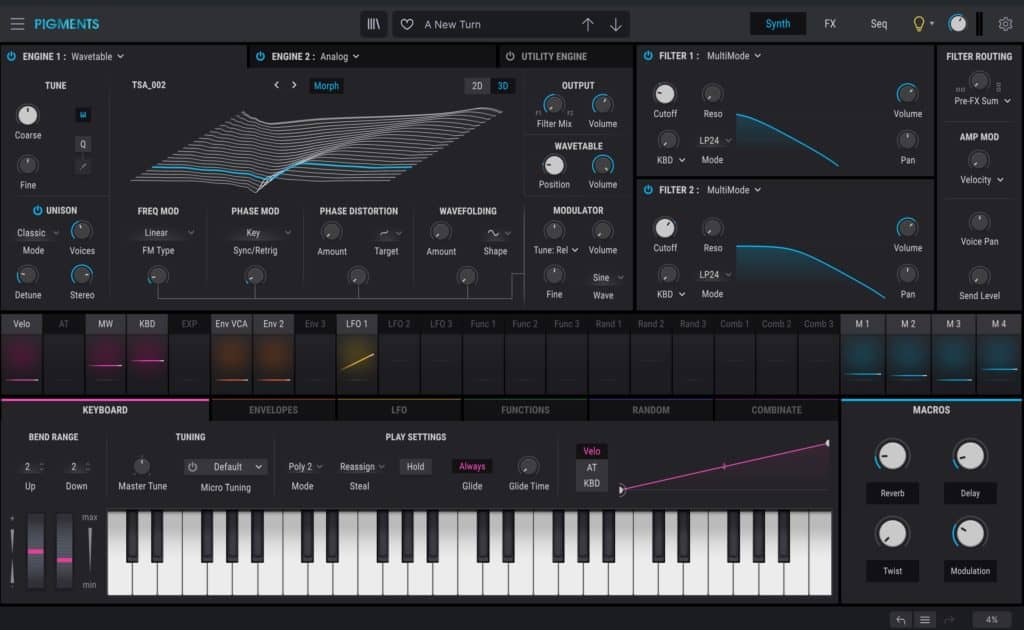Open Engine 1 Wavetable type dropdown

[97, 56]
